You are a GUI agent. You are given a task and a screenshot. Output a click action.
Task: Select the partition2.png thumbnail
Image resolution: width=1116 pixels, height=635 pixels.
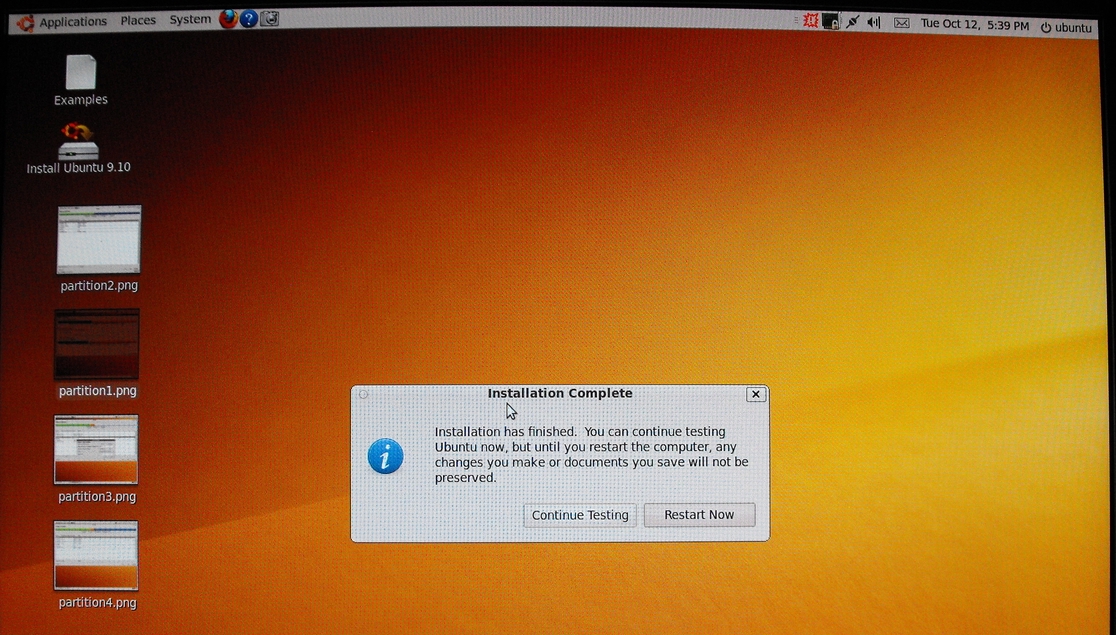tap(99, 240)
